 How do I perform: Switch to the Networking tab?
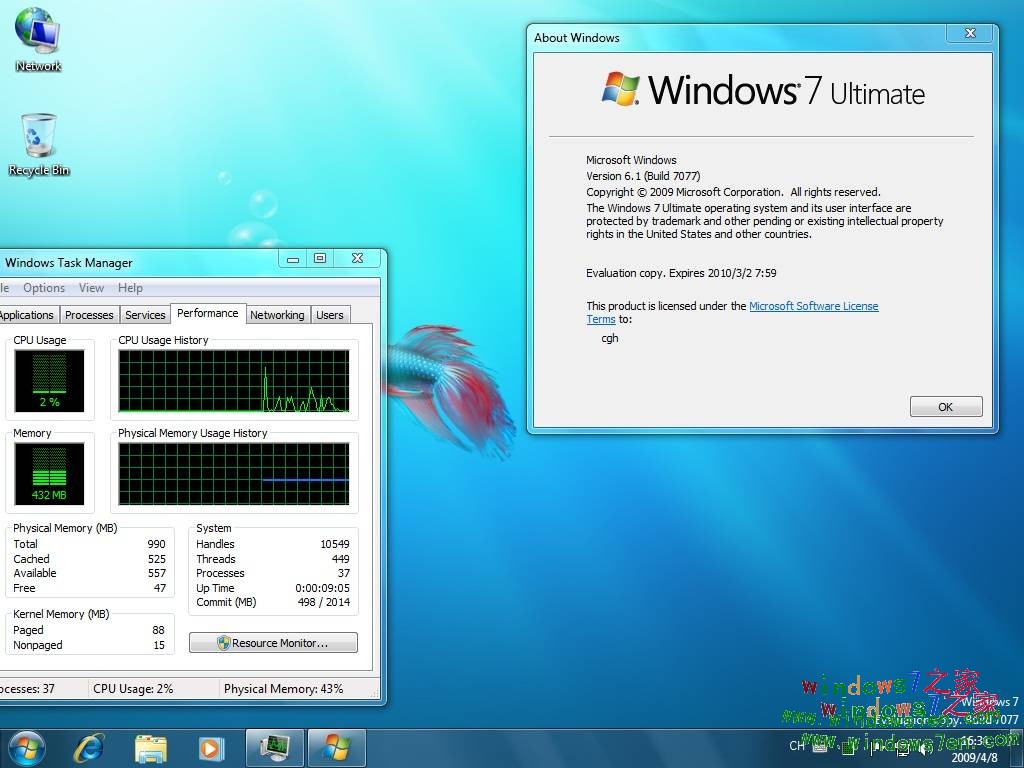pos(277,314)
